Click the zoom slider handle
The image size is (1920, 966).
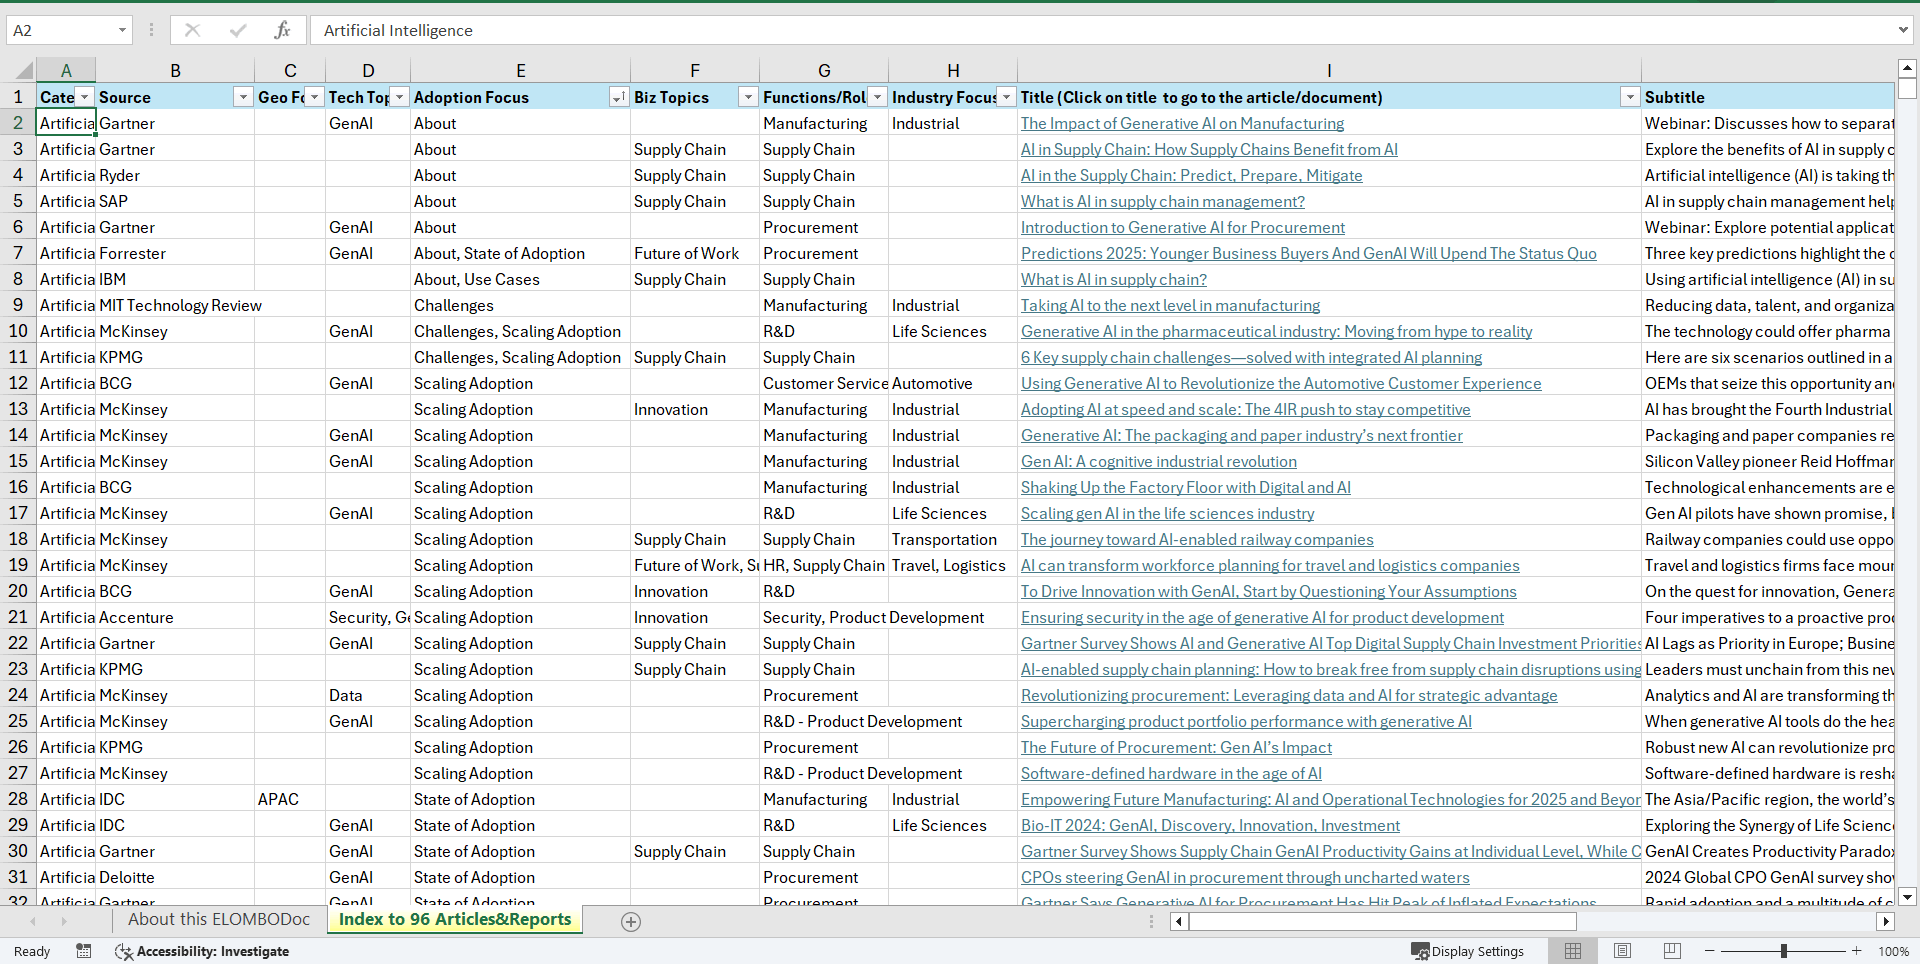pyautogui.click(x=1784, y=951)
